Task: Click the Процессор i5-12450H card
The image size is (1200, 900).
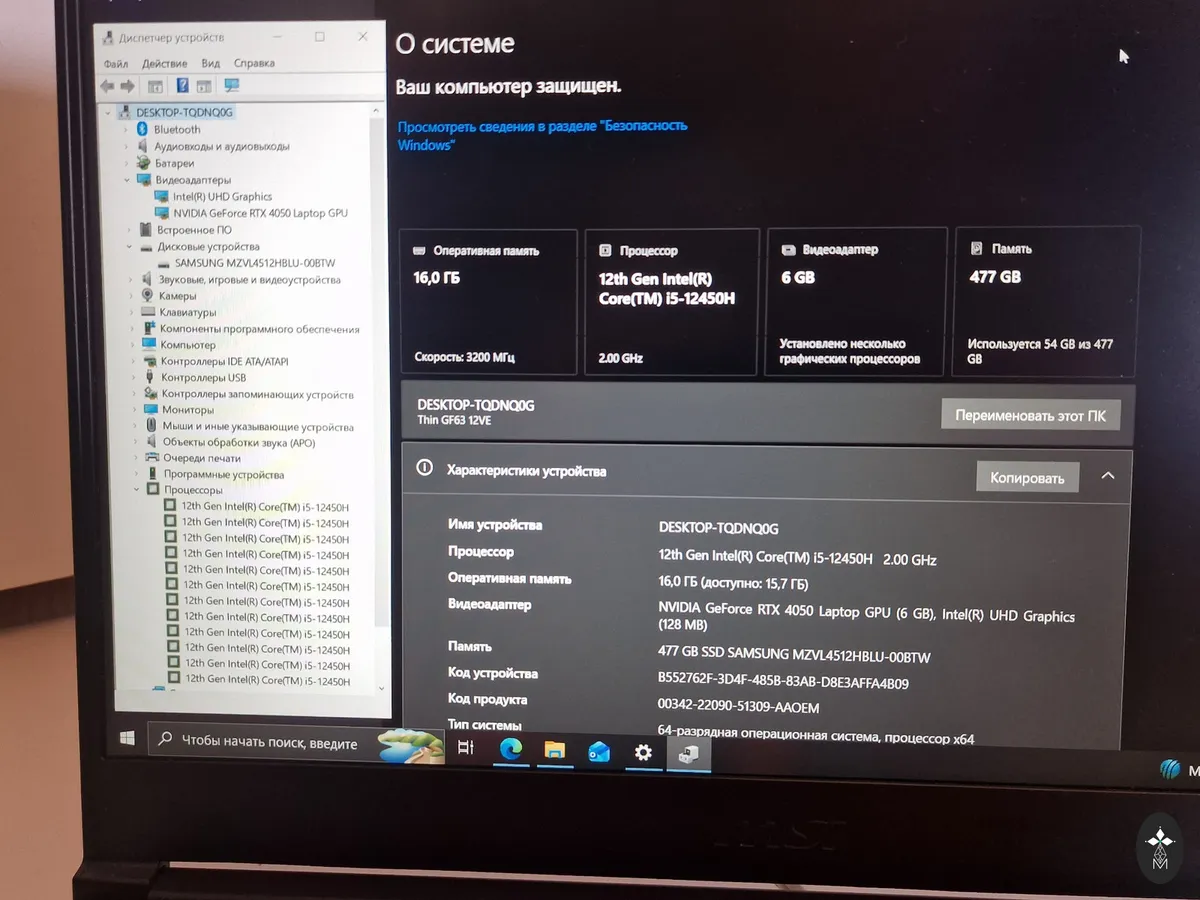Action: (672, 302)
